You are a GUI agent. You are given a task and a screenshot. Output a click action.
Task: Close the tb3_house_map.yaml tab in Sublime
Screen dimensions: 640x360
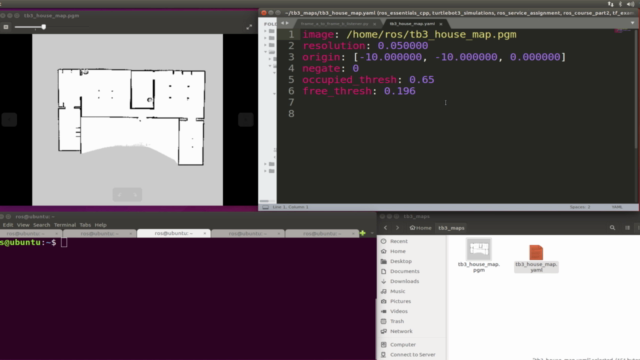click(441, 24)
